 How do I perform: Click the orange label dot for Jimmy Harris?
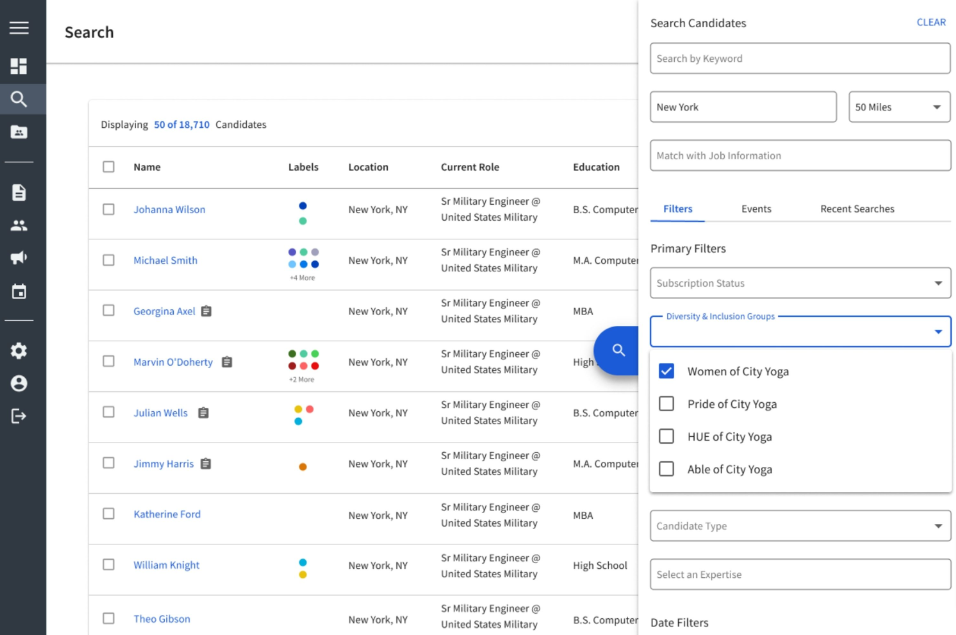[x=302, y=467]
